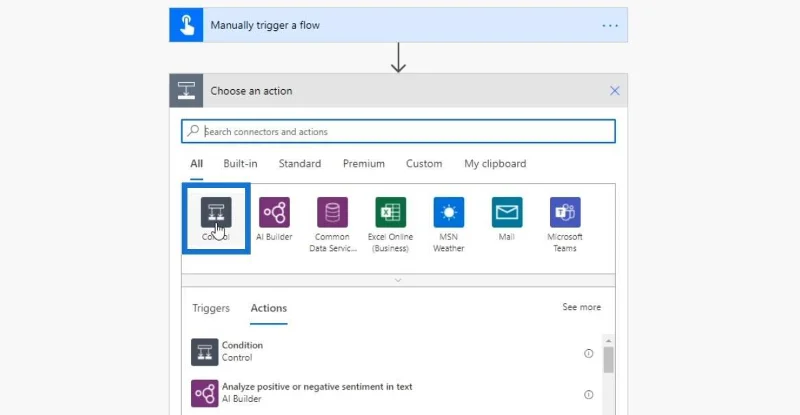
Task: Open the Premium connectors tab
Action: point(364,164)
